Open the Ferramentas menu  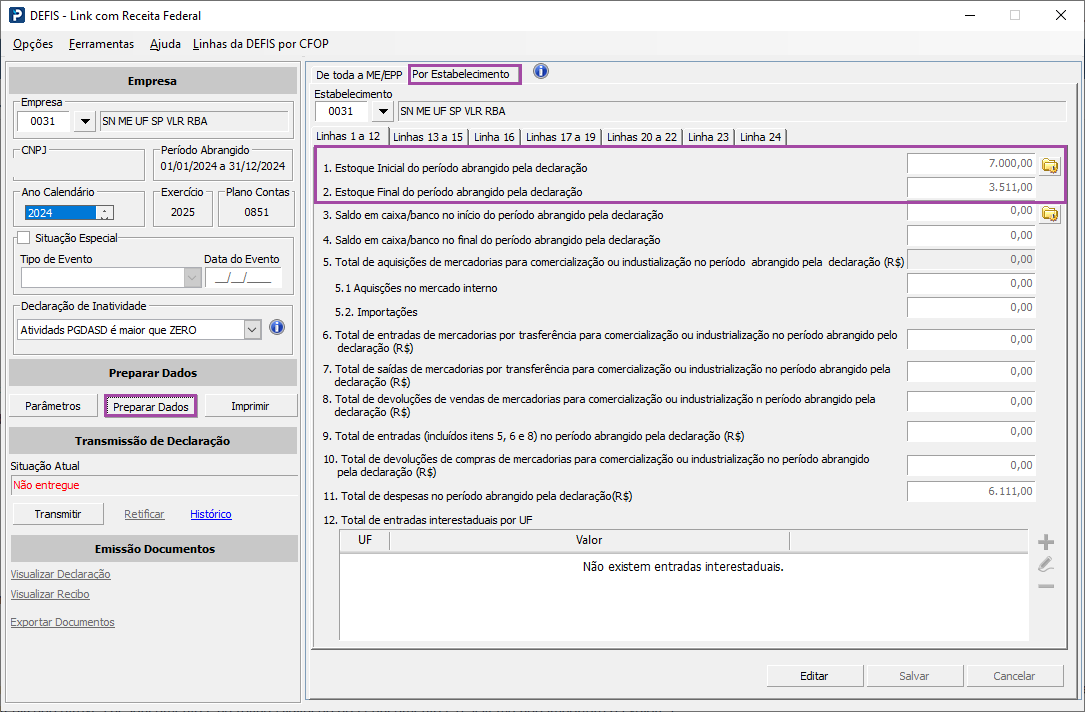pos(101,44)
